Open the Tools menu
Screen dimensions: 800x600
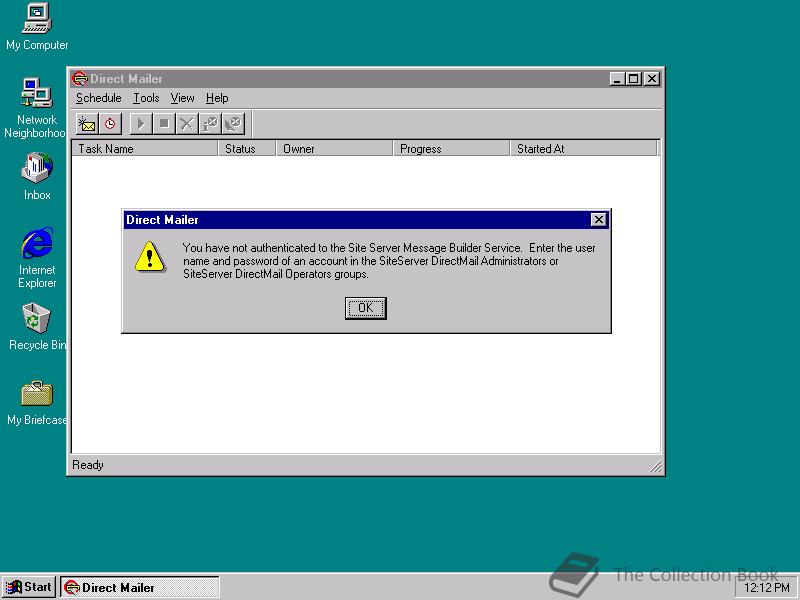pos(146,98)
